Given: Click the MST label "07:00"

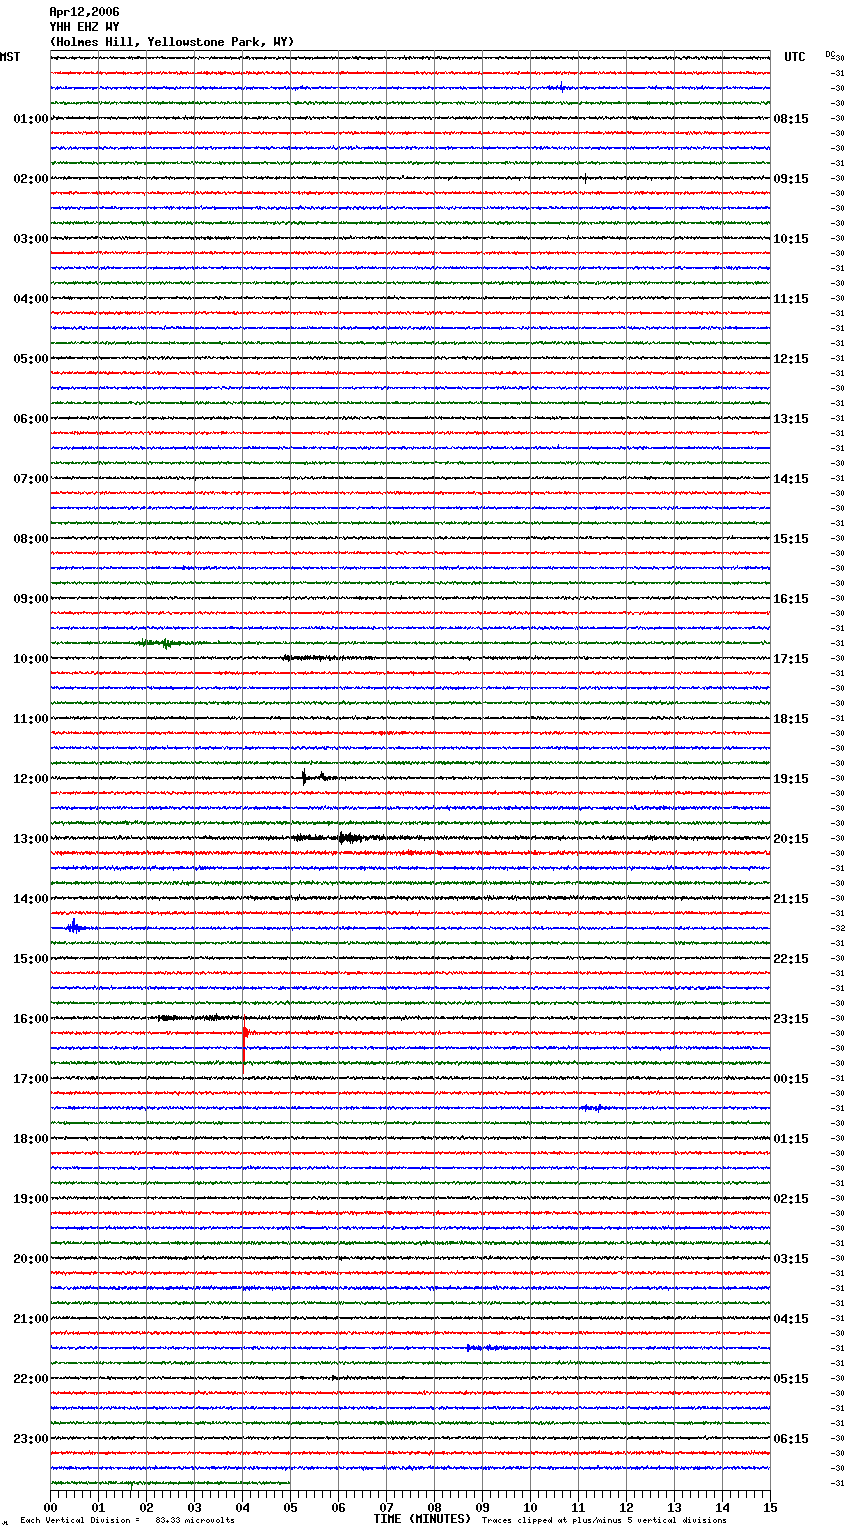Looking at the screenshot, I should click(x=31, y=479).
